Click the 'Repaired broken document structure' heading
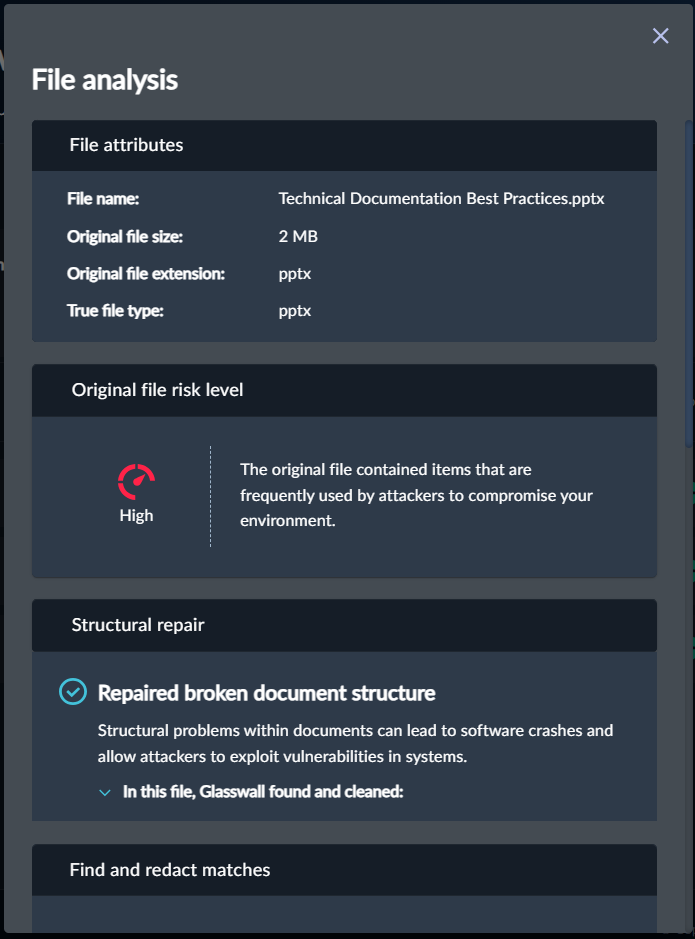Screen dimensions: 695x939 pos(266,693)
